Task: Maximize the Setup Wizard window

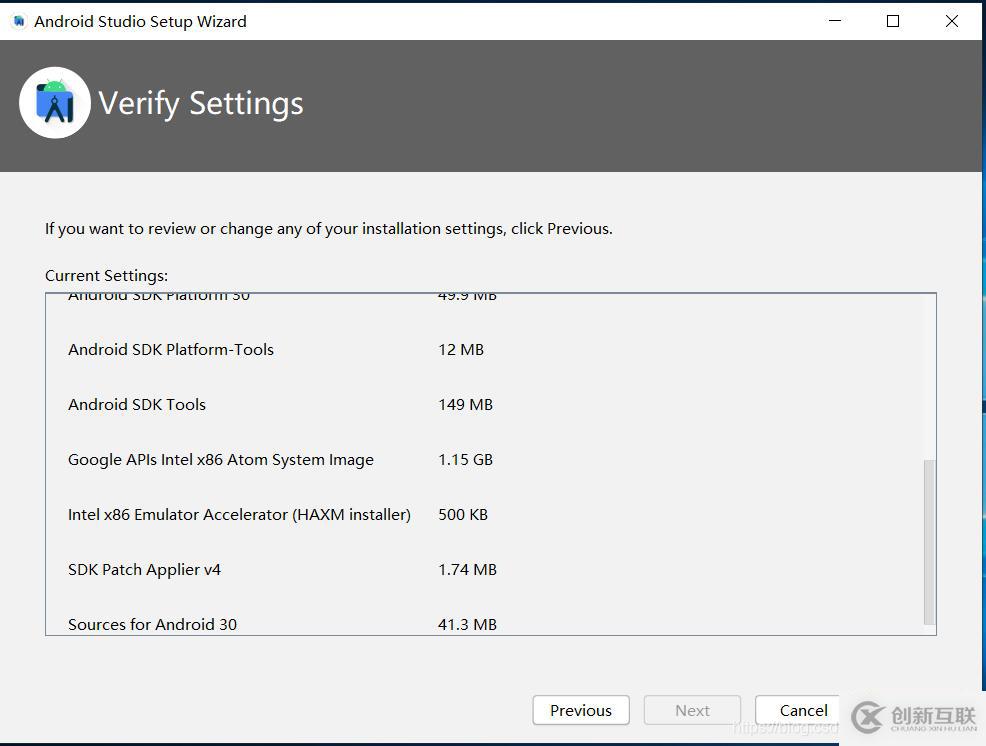Action: (x=893, y=21)
